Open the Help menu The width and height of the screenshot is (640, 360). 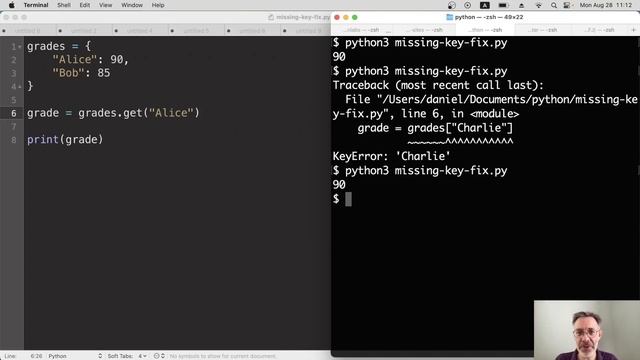(158, 5)
